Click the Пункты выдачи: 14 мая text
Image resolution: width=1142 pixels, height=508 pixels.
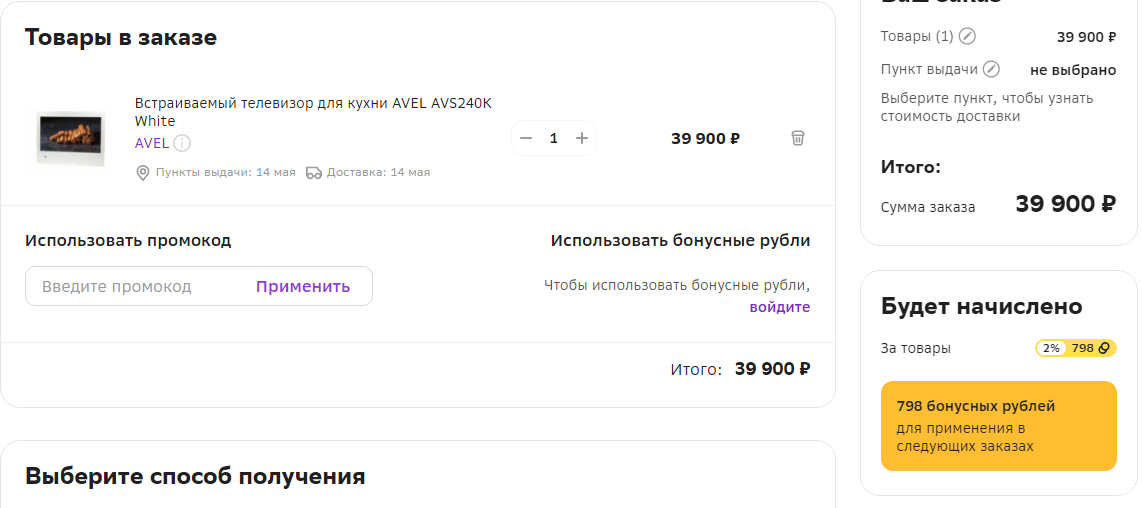(225, 172)
